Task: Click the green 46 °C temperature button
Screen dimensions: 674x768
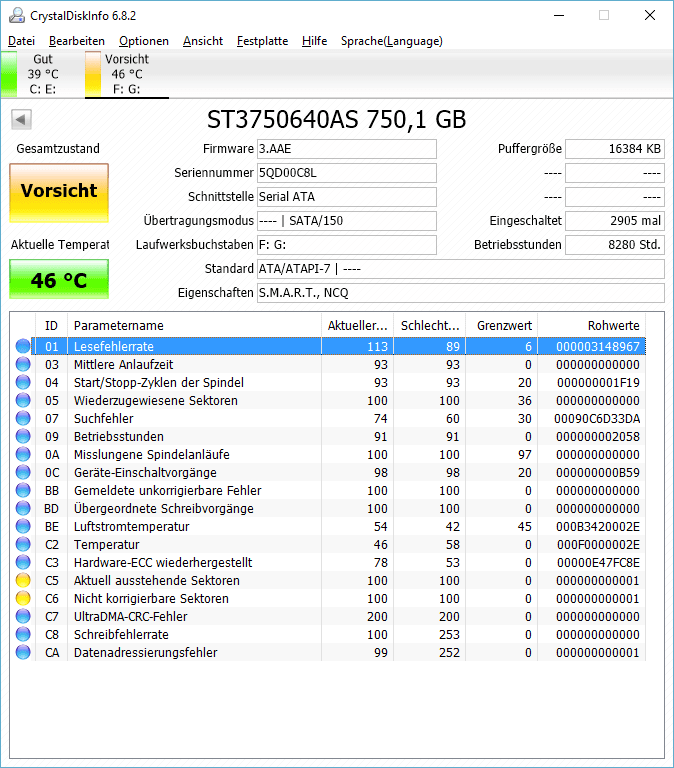Action: [x=59, y=279]
